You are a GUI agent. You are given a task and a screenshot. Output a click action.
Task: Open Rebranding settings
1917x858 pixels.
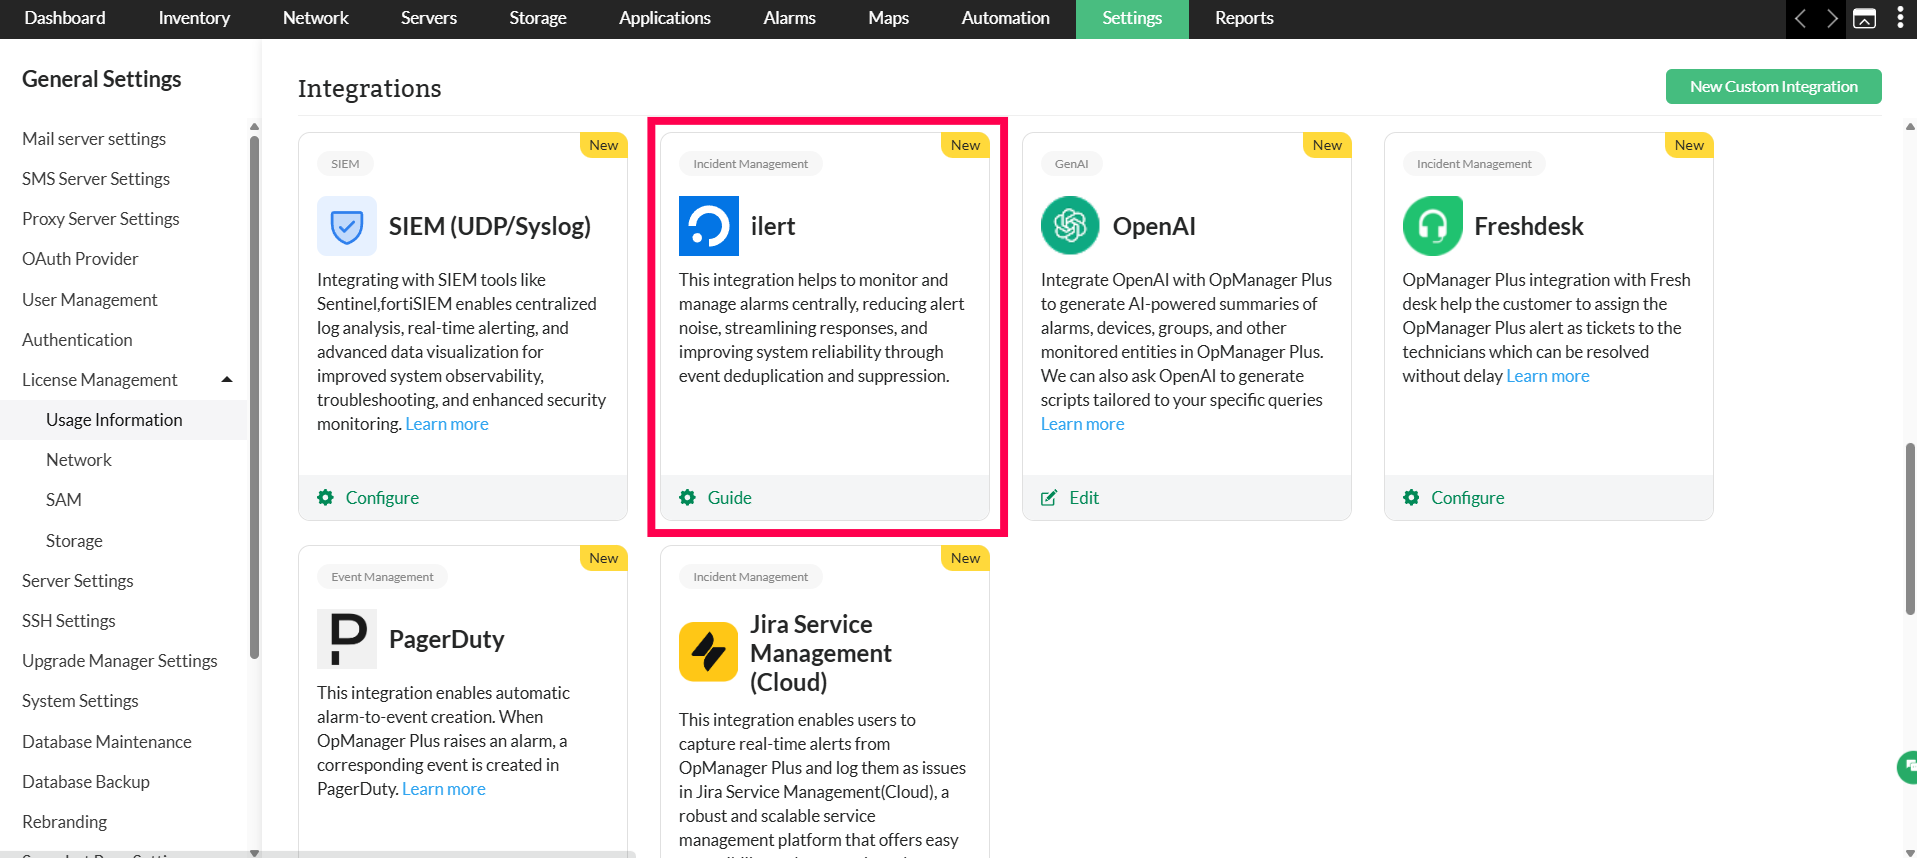tap(65, 822)
